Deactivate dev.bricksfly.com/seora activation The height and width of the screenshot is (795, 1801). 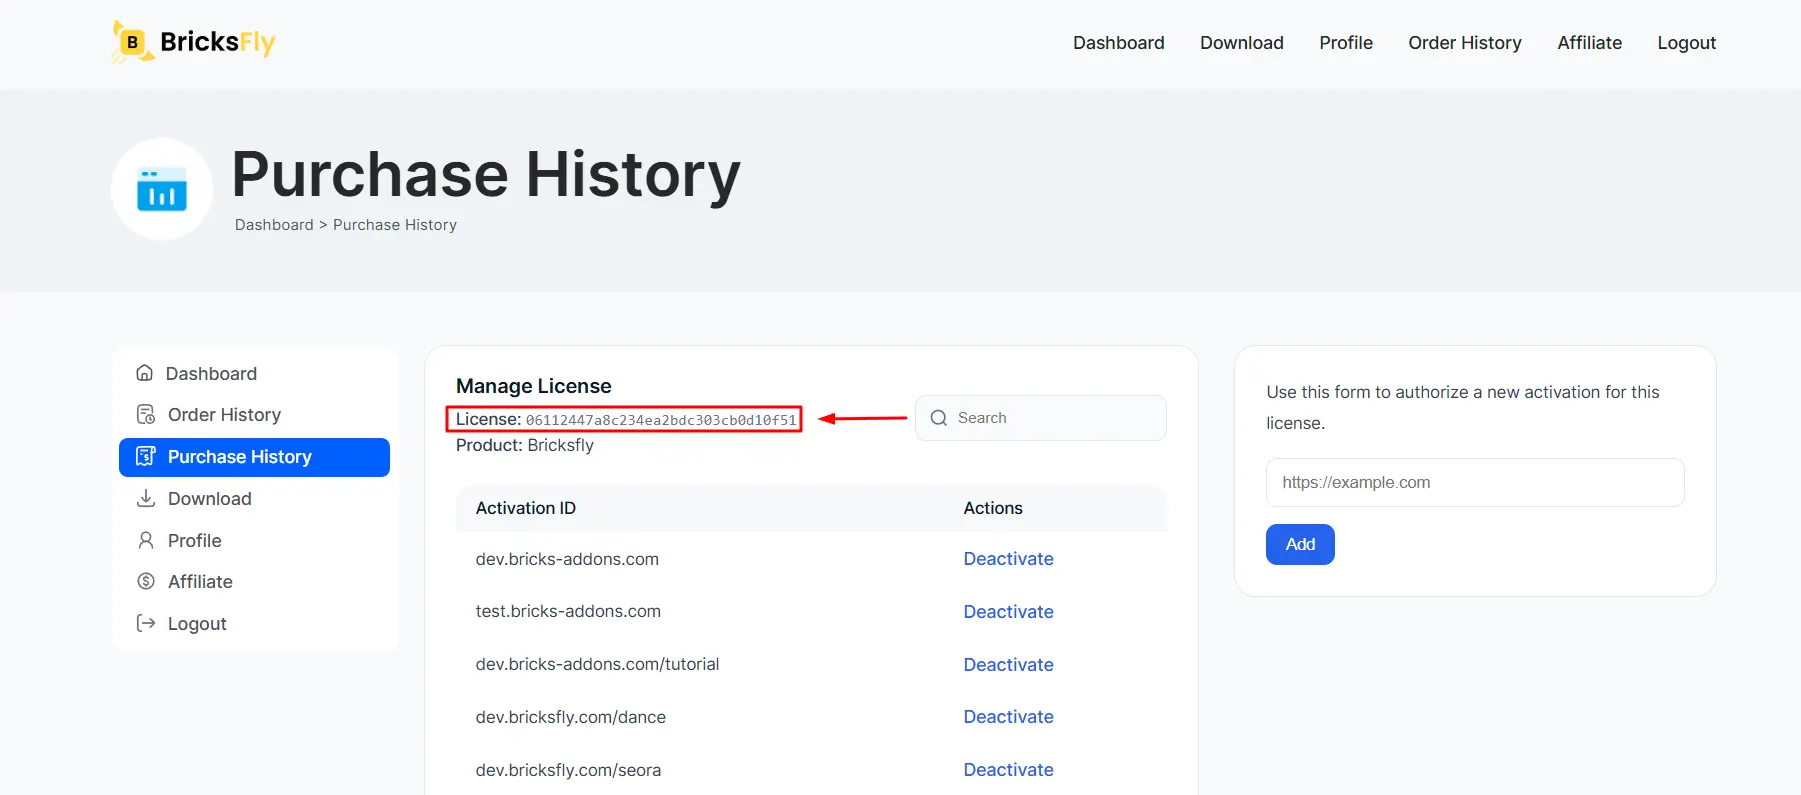click(x=1008, y=770)
